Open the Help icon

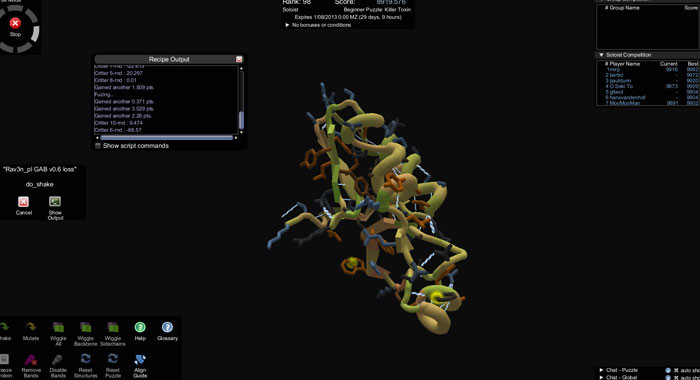[140, 331]
